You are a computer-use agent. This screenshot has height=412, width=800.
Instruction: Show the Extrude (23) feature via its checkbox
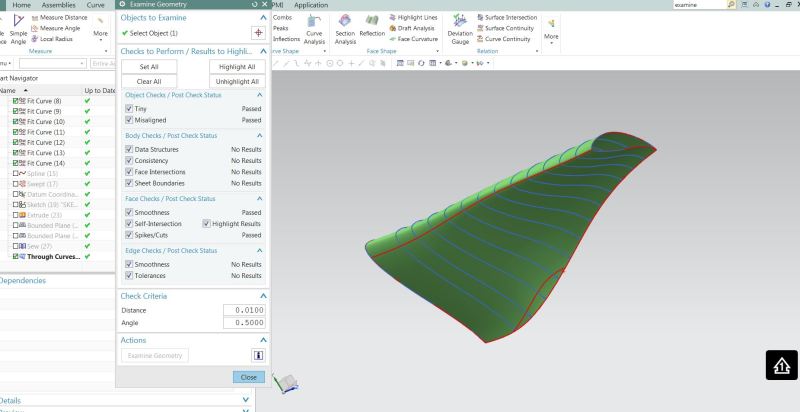[16, 215]
